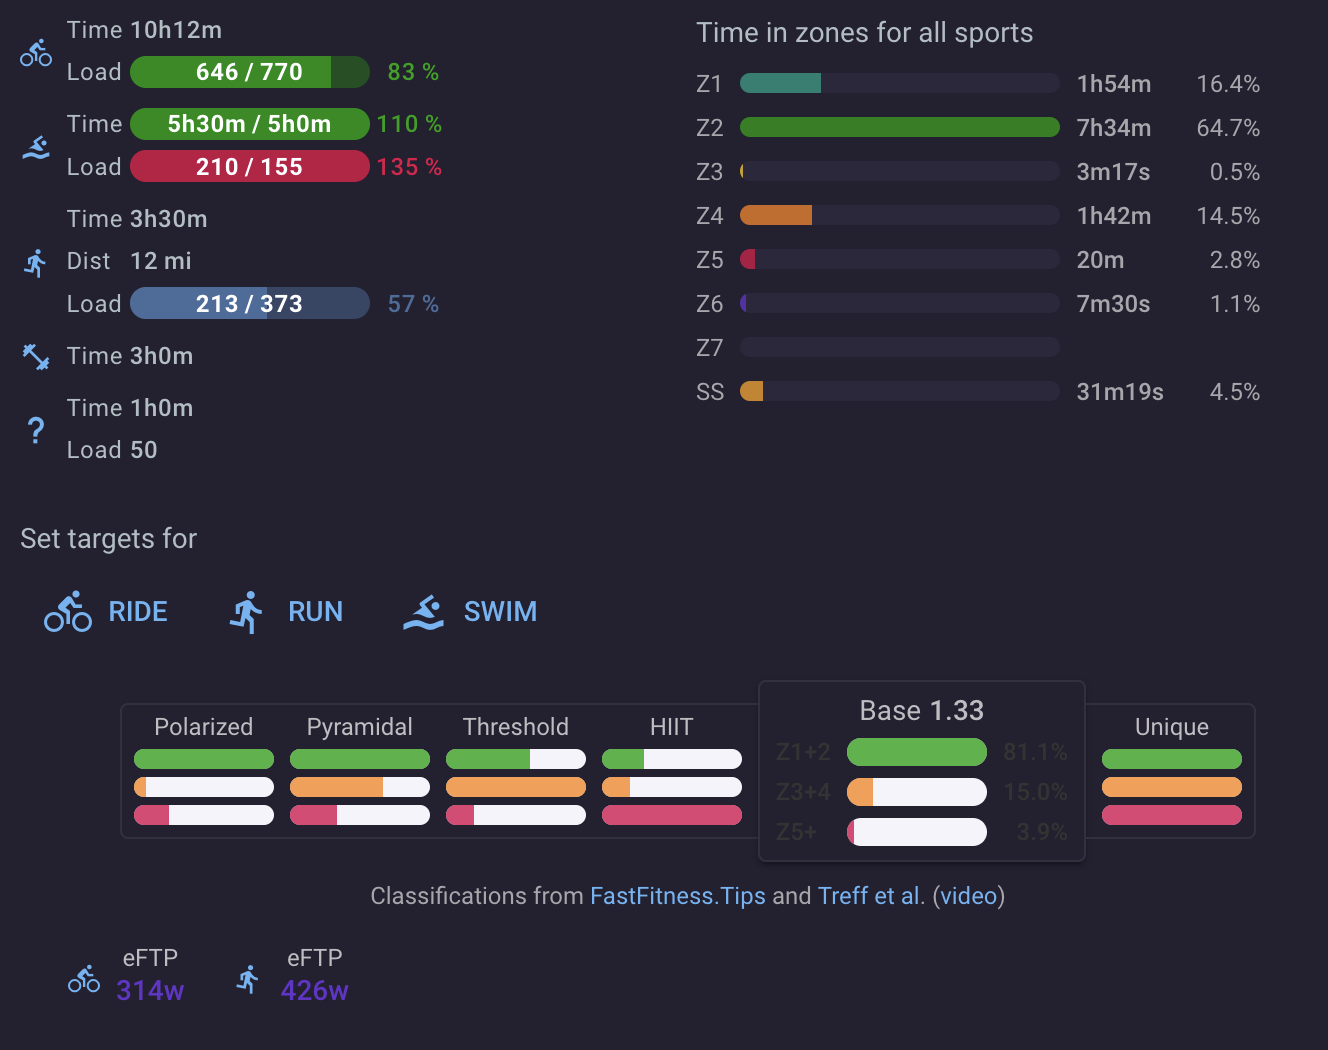Open the Treff et al. link
The width and height of the screenshot is (1328, 1050).
pyautogui.click(x=871, y=896)
